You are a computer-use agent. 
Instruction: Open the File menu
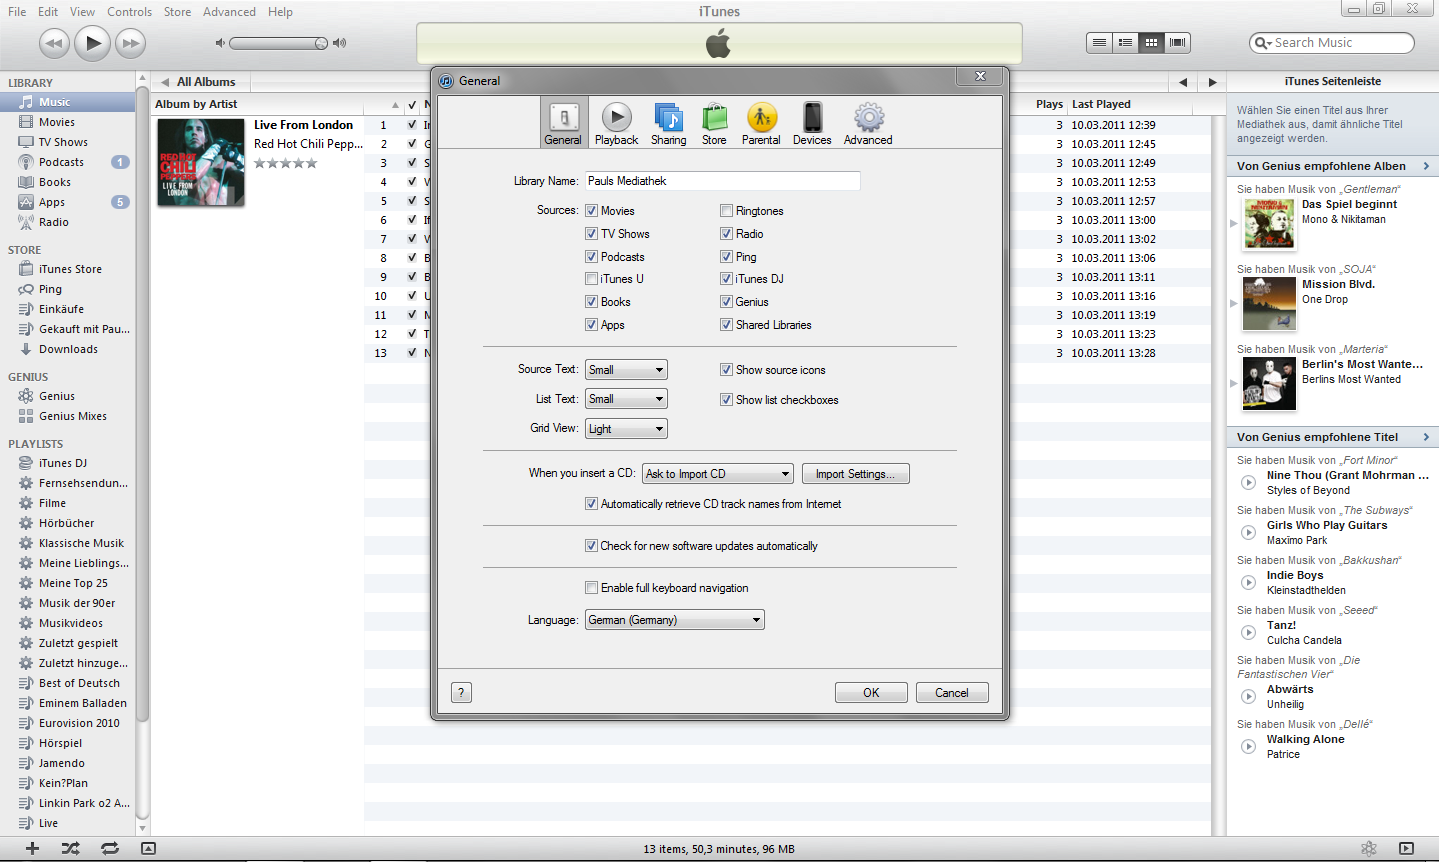[x=17, y=12]
